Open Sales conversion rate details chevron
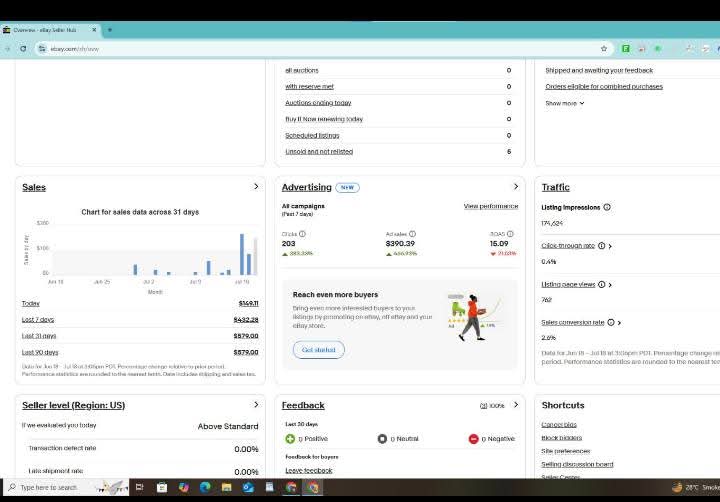720x502 pixels. click(x=619, y=323)
